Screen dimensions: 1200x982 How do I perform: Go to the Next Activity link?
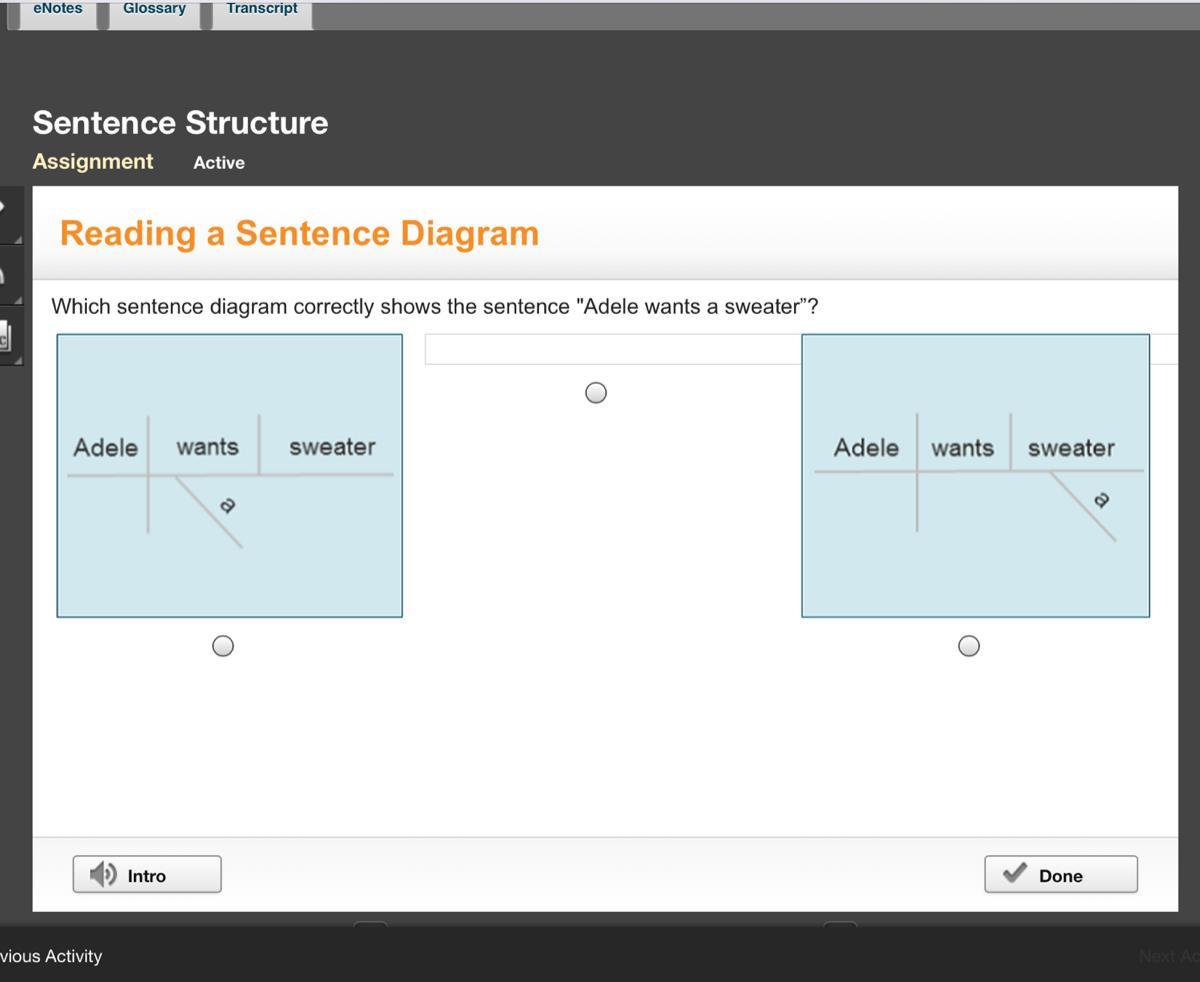(1168, 956)
